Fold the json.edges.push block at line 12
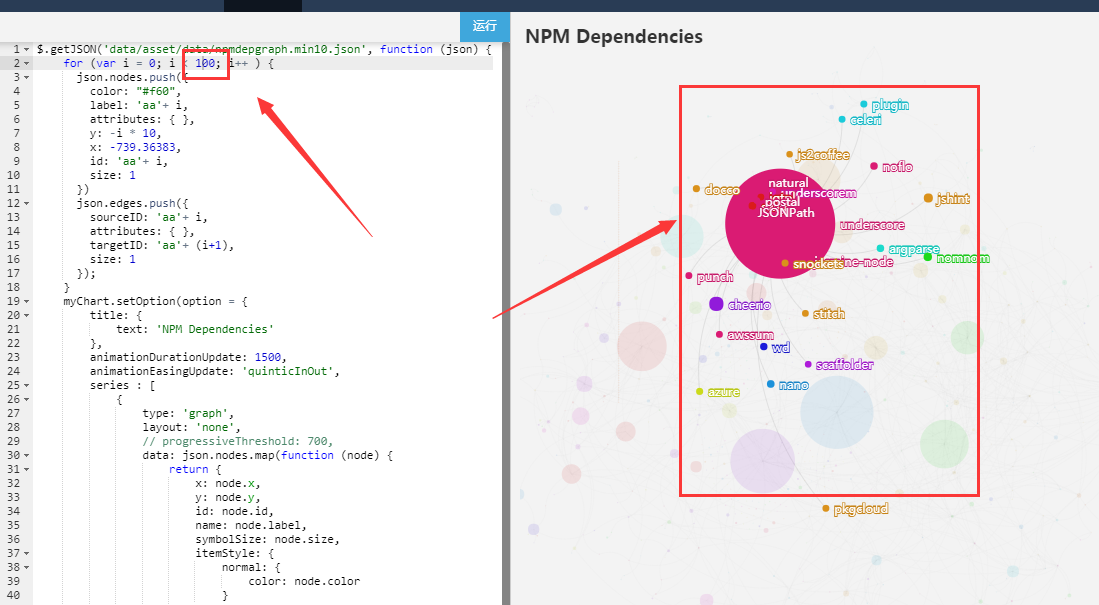The image size is (1099, 605). pyautogui.click(x=27, y=203)
